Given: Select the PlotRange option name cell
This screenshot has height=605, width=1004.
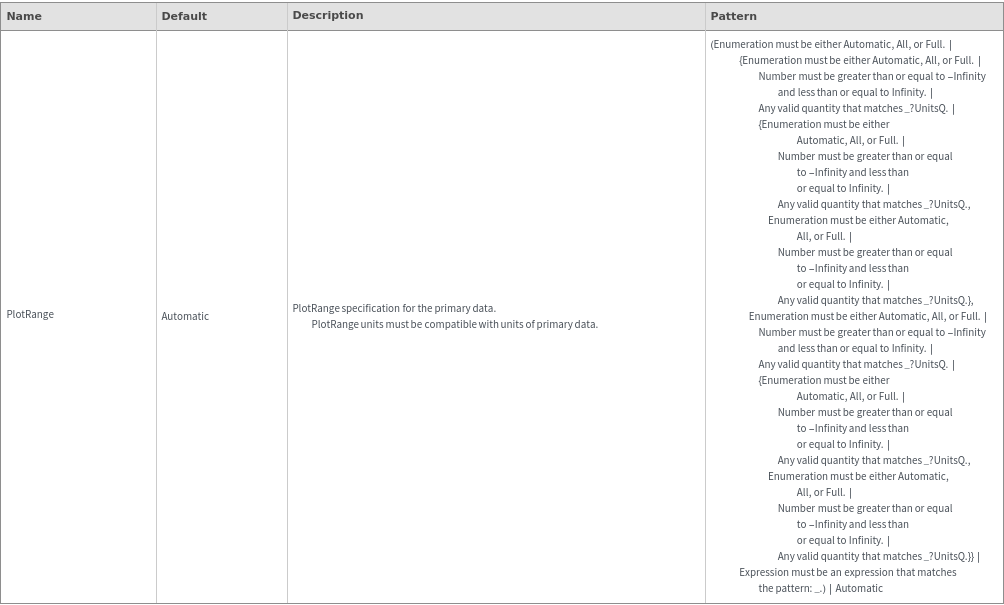Looking at the screenshot, I should (30, 314).
